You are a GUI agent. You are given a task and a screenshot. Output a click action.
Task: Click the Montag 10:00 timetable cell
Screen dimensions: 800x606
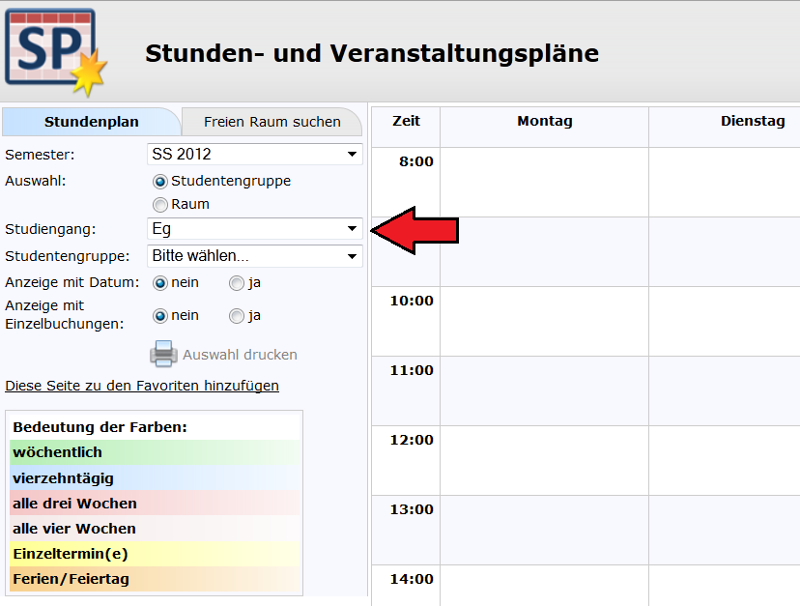pyautogui.click(x=544, y=321)
